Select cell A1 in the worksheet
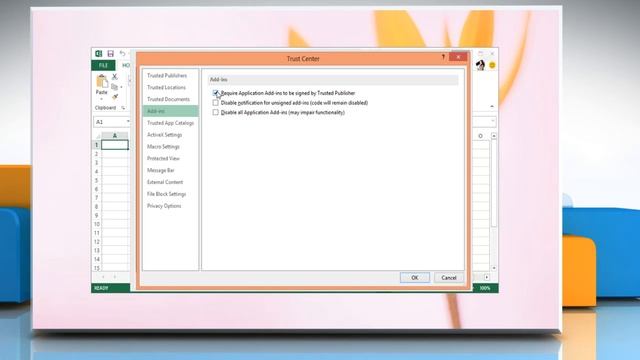The image size is (640, 360). pos(115,145)
